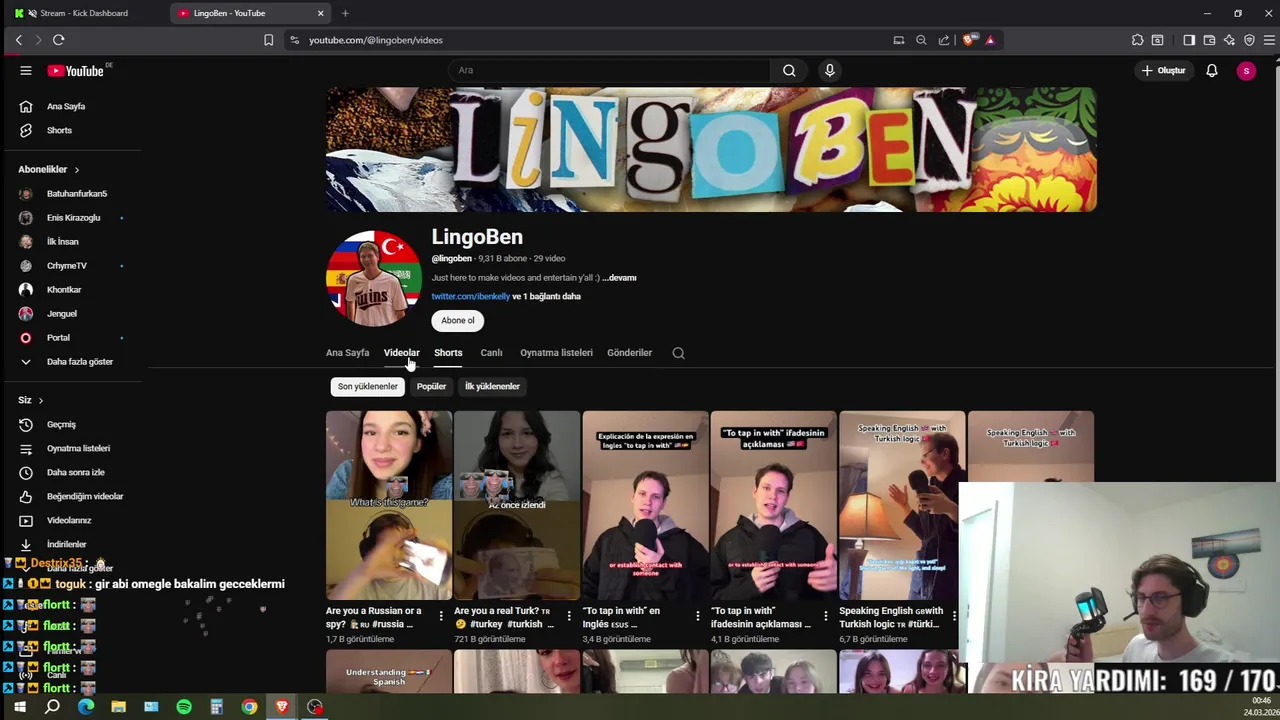Click 've 1 bağlantı daha' link
The width and height of the screenshot is (1280, 720).
(547, 296)
